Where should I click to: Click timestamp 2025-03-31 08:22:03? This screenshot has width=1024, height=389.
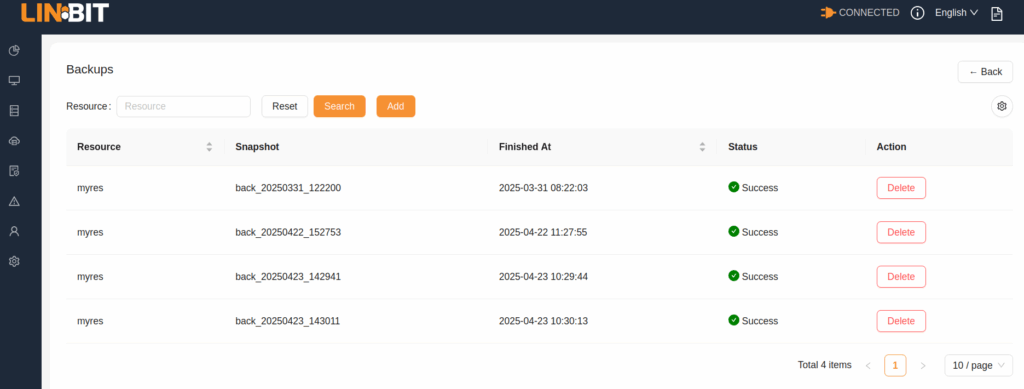pos(543,188)
